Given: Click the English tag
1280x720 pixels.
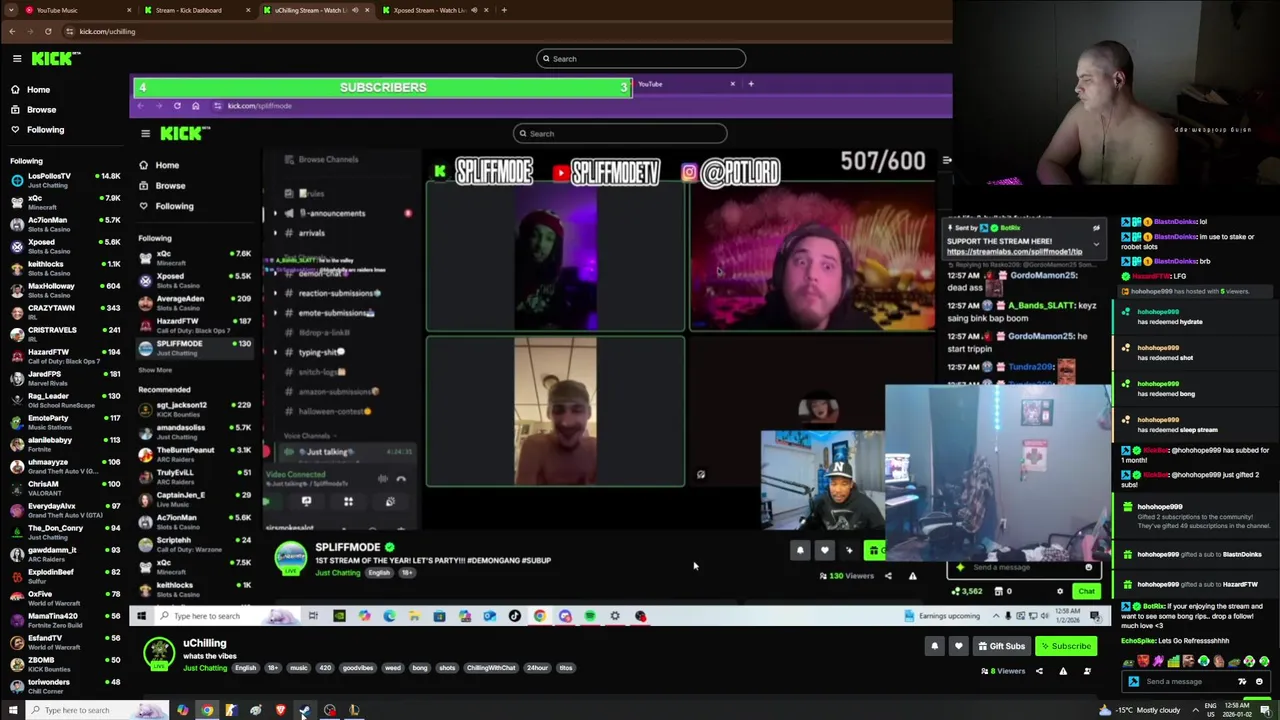Looking at the screenshot, I should (x=245, y=668).
